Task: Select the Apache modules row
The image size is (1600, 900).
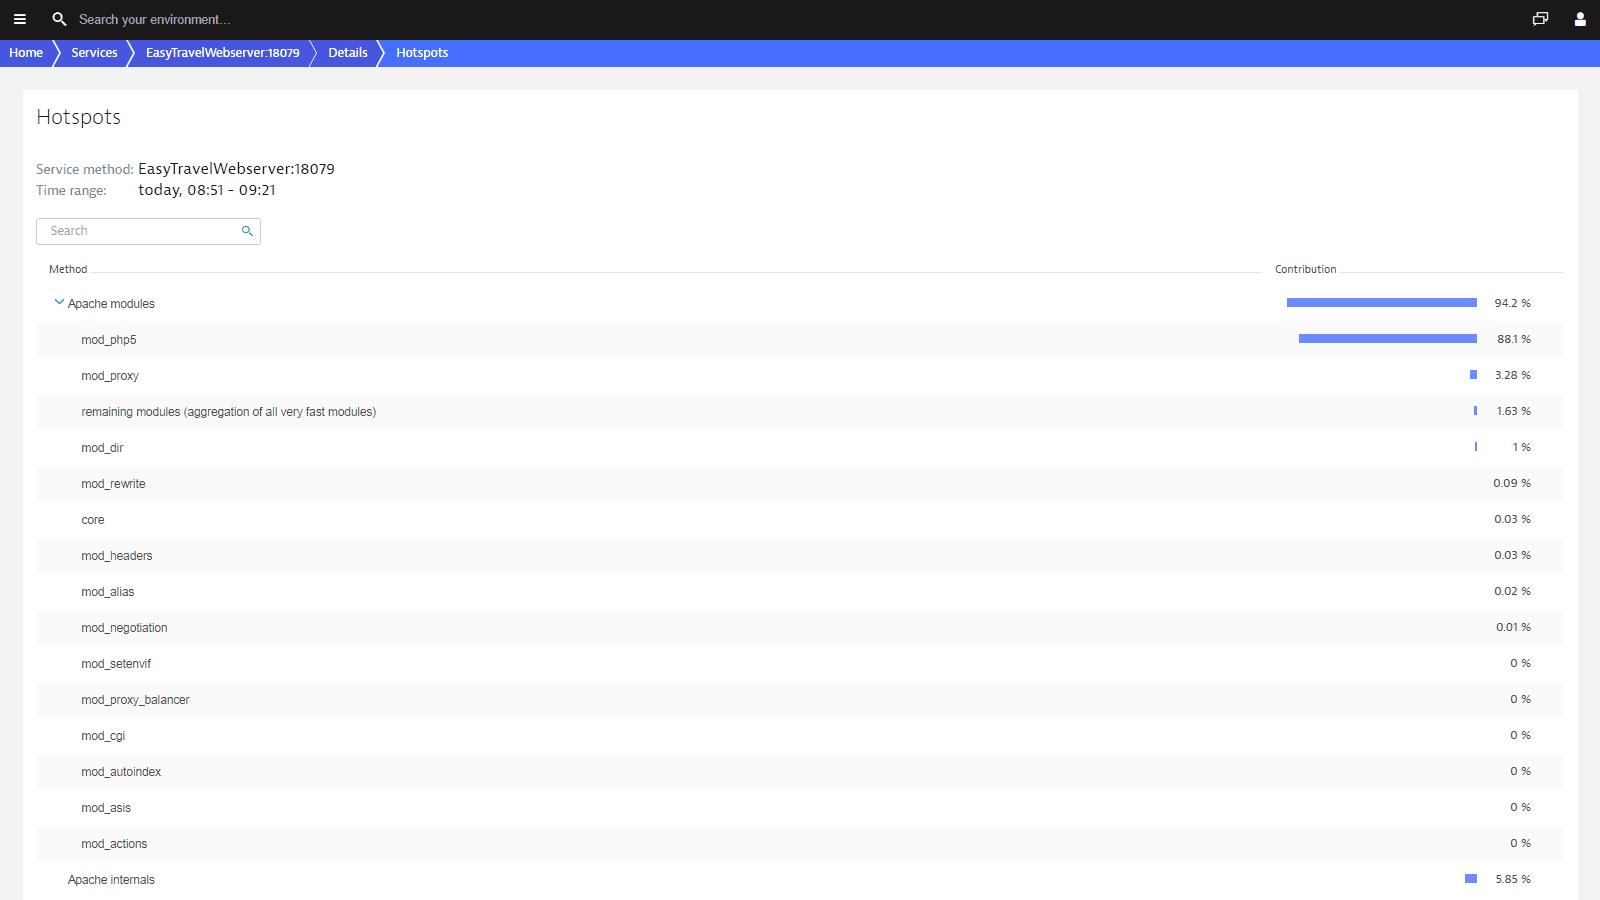Action: 800,303
